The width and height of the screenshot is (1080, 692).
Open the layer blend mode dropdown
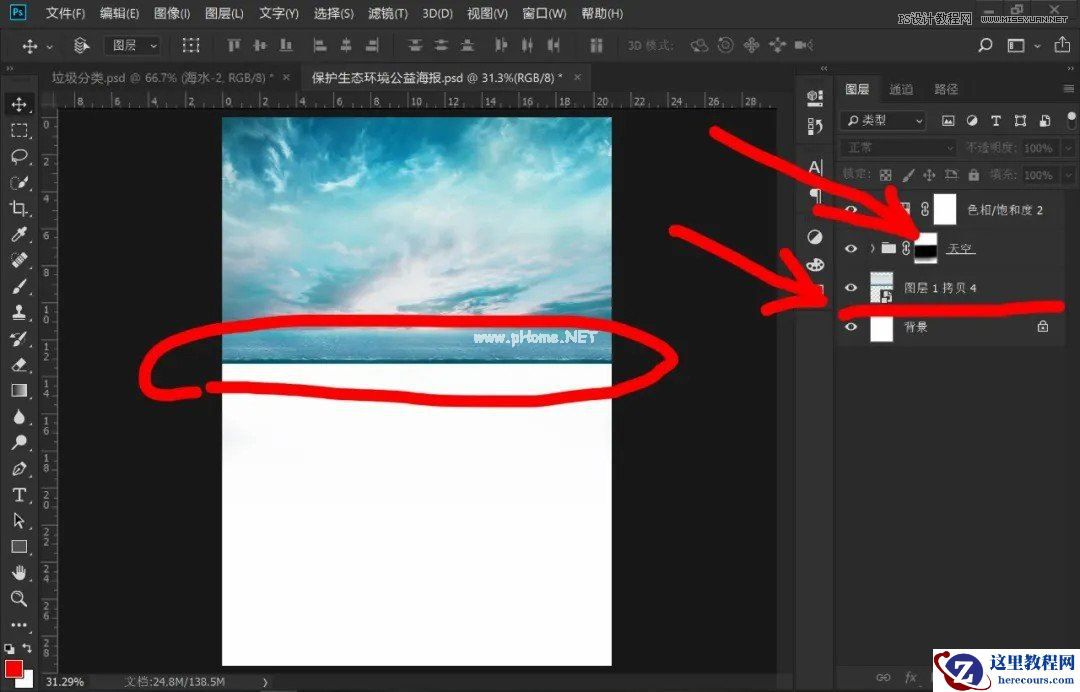tap(895, 147)
